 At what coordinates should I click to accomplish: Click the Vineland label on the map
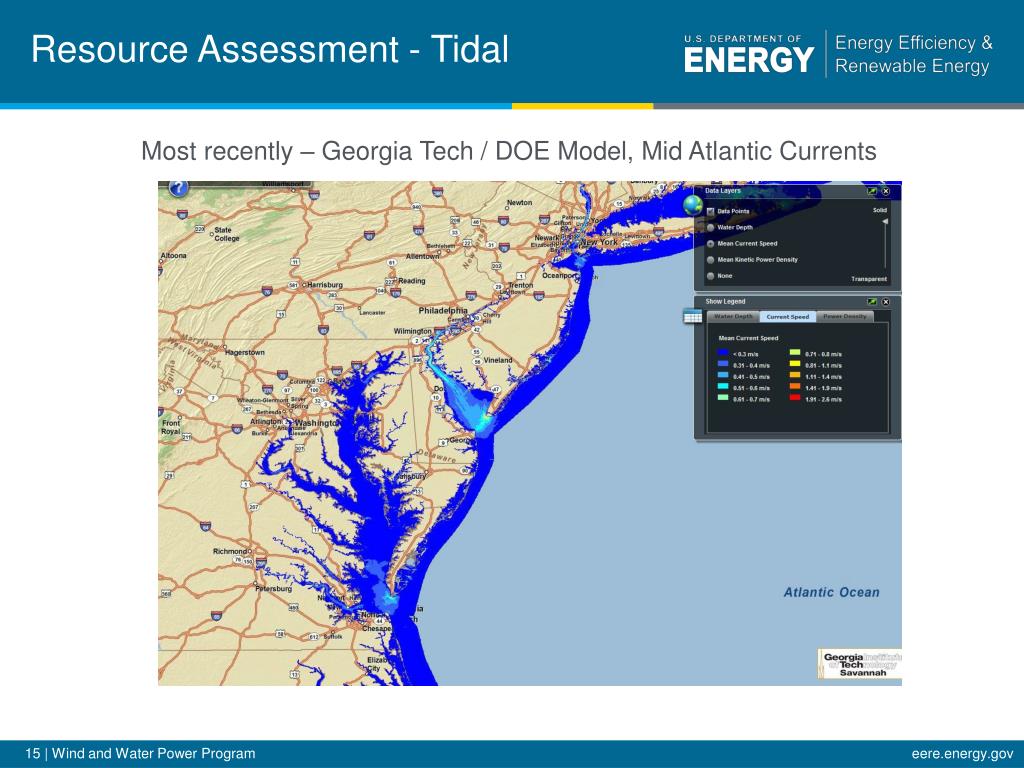[498, 360]
